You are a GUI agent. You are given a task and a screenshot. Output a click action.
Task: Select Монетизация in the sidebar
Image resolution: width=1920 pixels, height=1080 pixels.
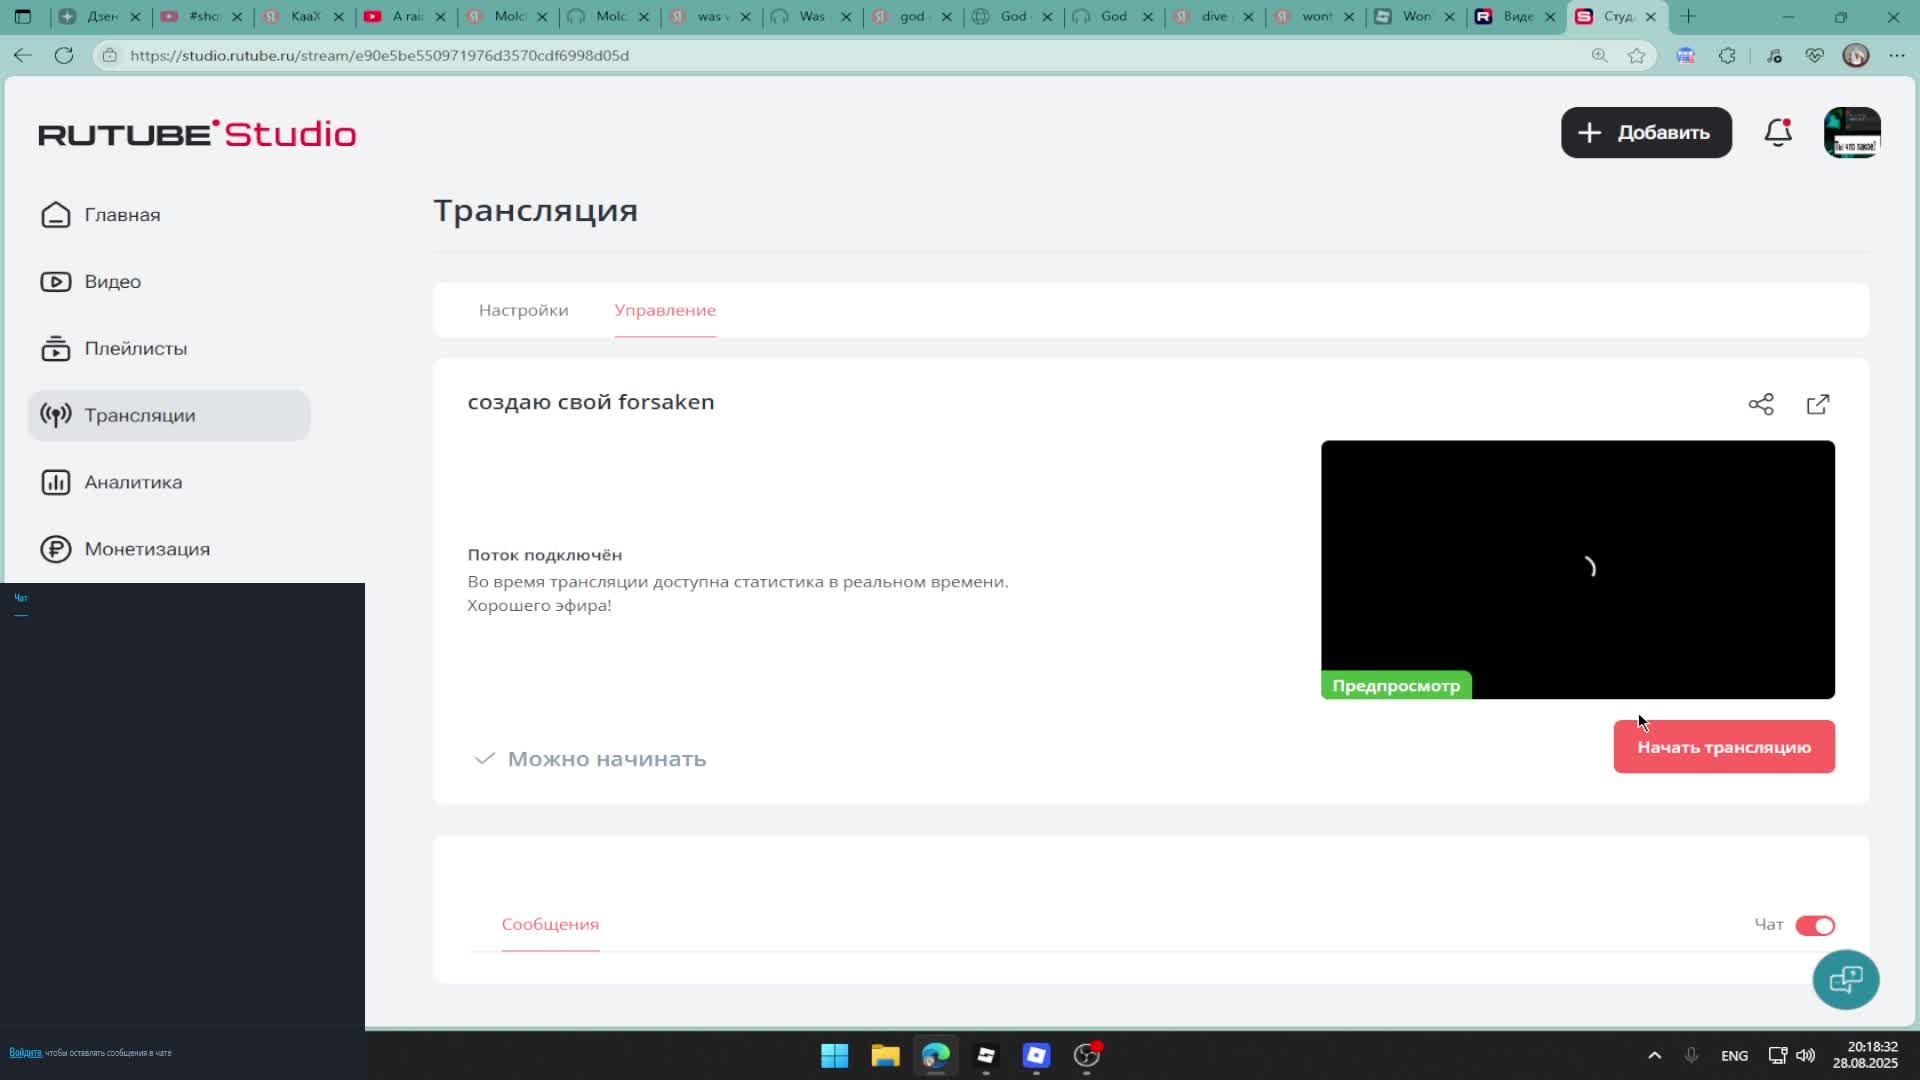coord(147,548)
